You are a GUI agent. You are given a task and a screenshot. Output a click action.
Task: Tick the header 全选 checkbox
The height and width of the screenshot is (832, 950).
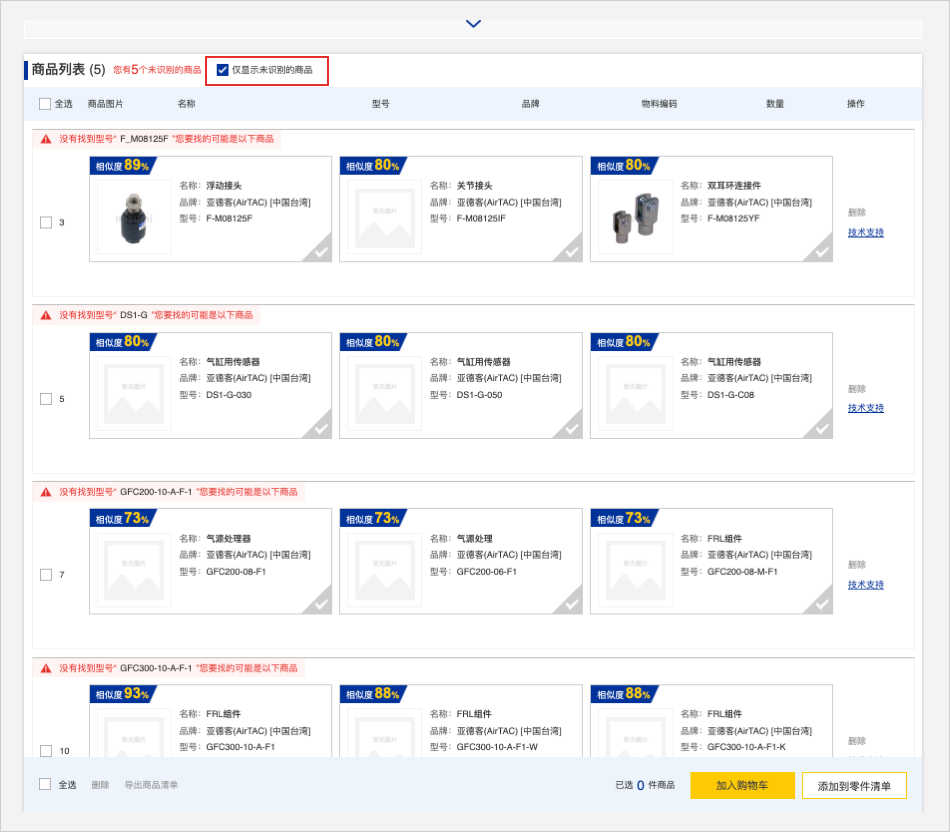45,104
